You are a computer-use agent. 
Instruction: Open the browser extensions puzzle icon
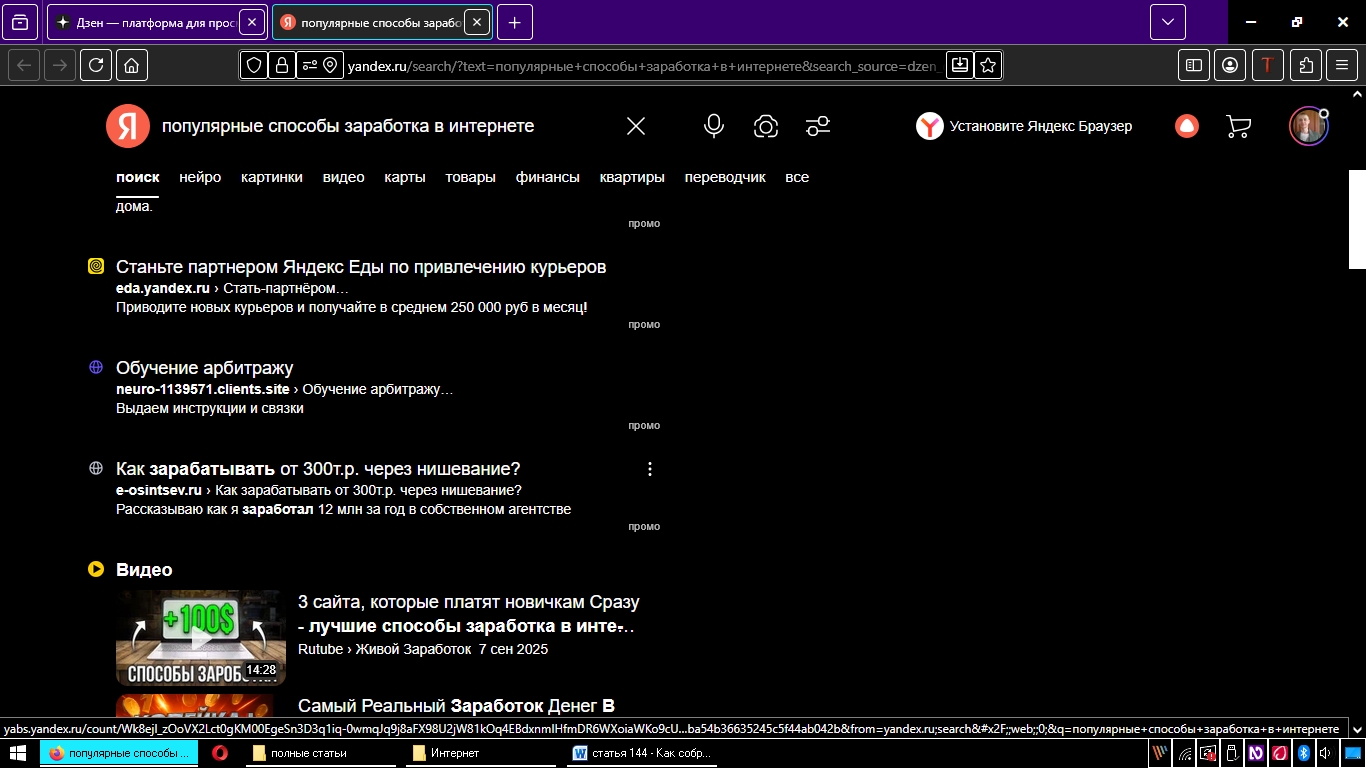[x=1305, y=65]
